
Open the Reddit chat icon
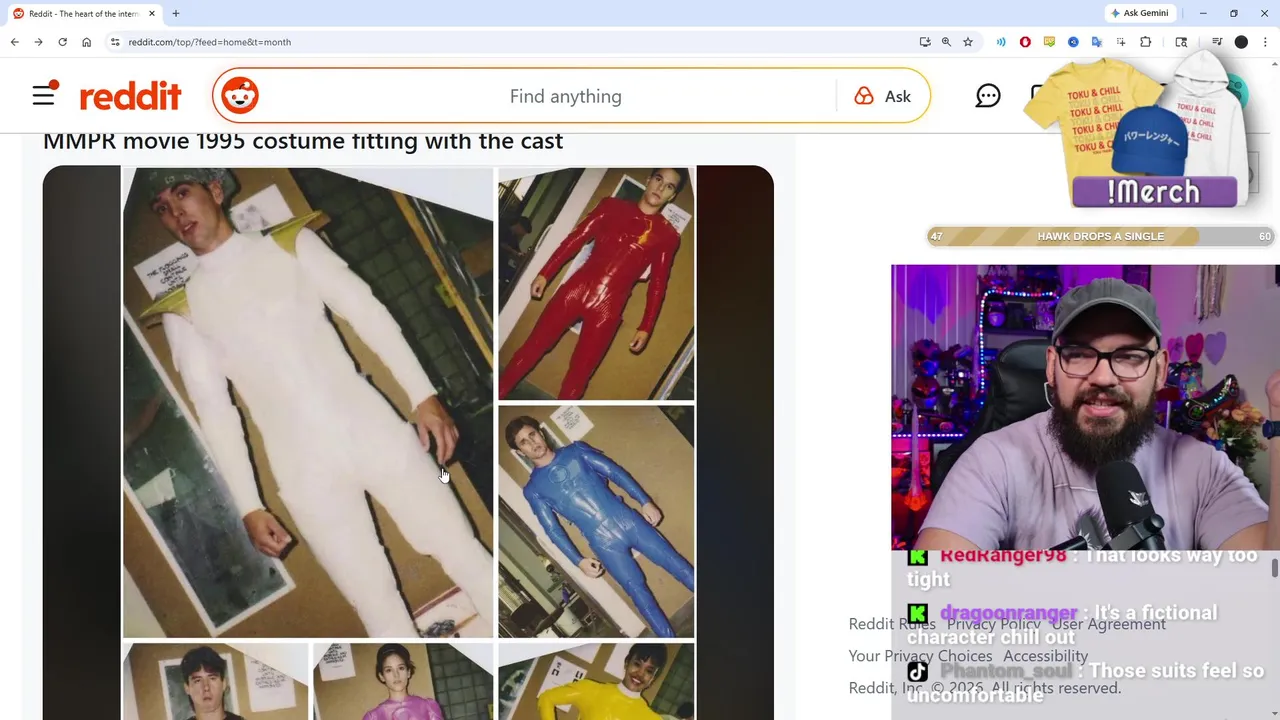988,96
